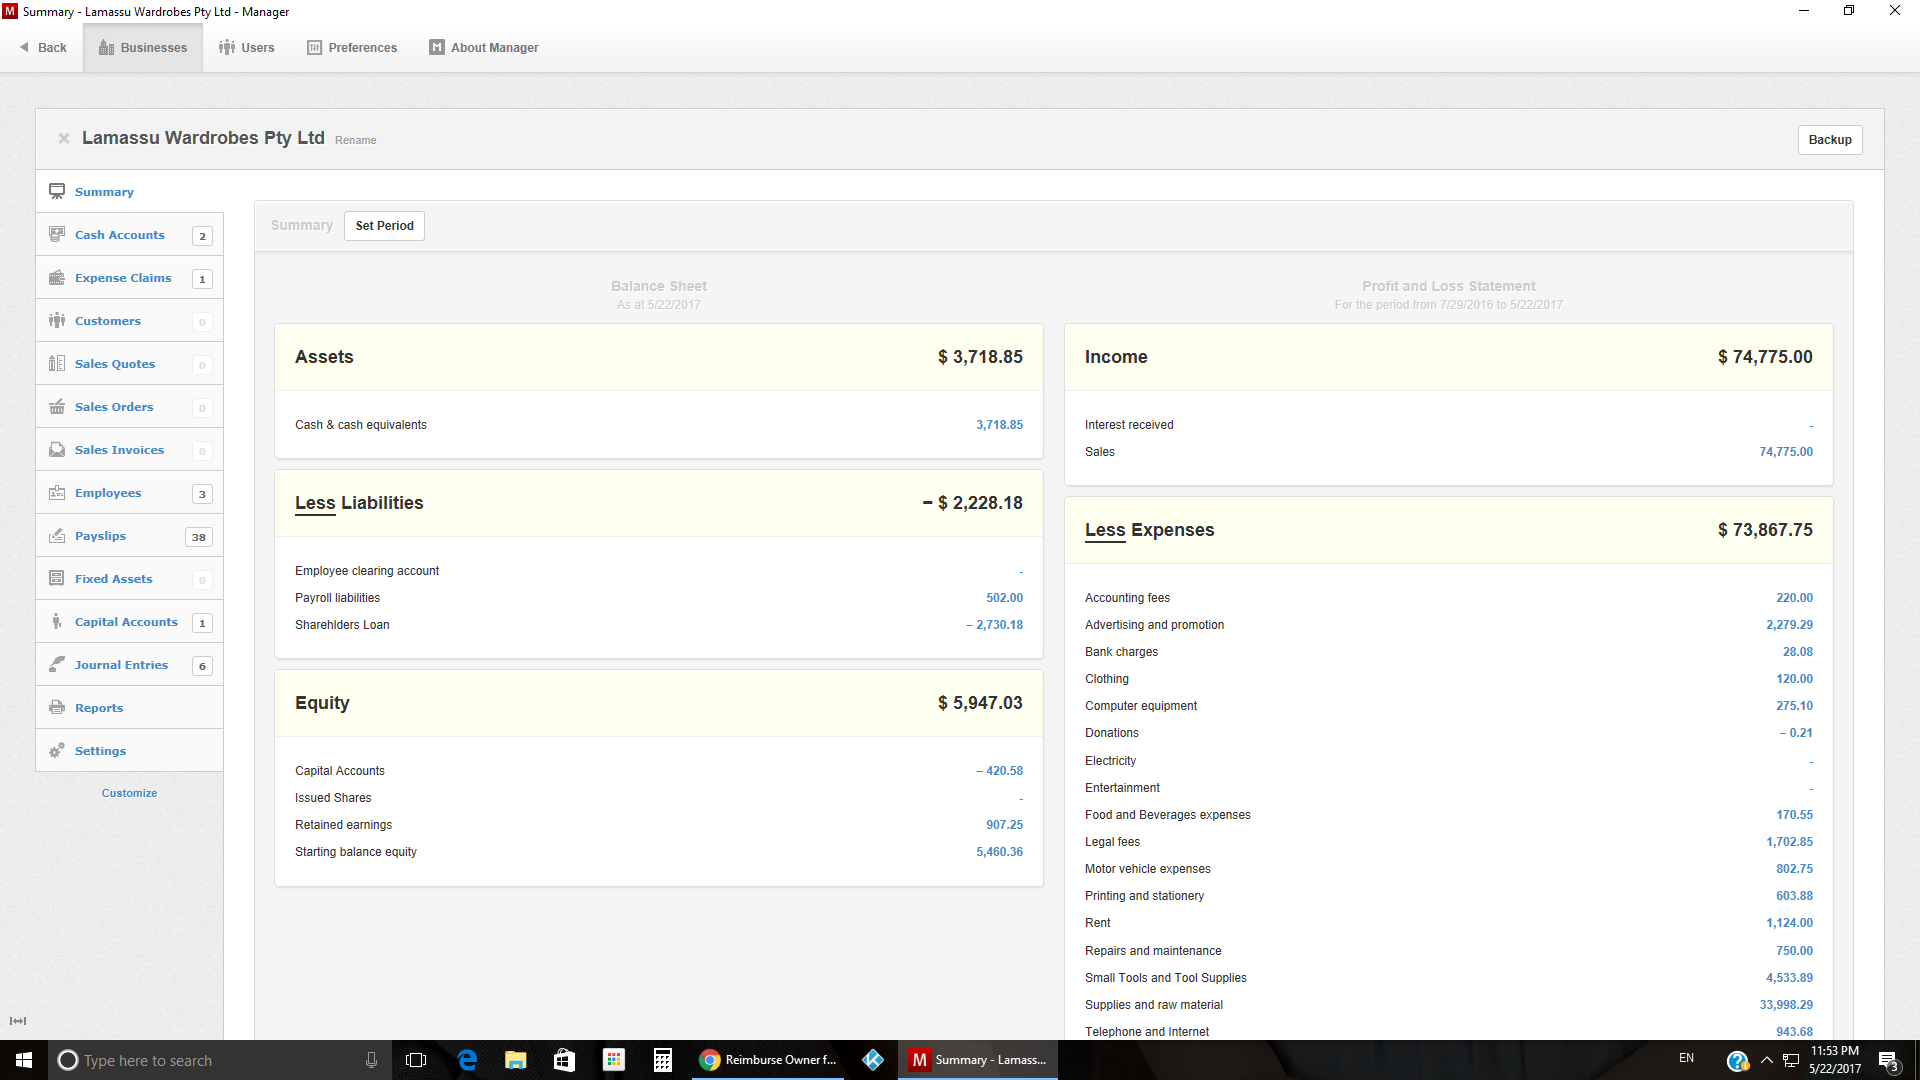This screenshot has width=1920, height=1080.
Task: Click the Journal Entries pen icon
Action: (57, 664)
